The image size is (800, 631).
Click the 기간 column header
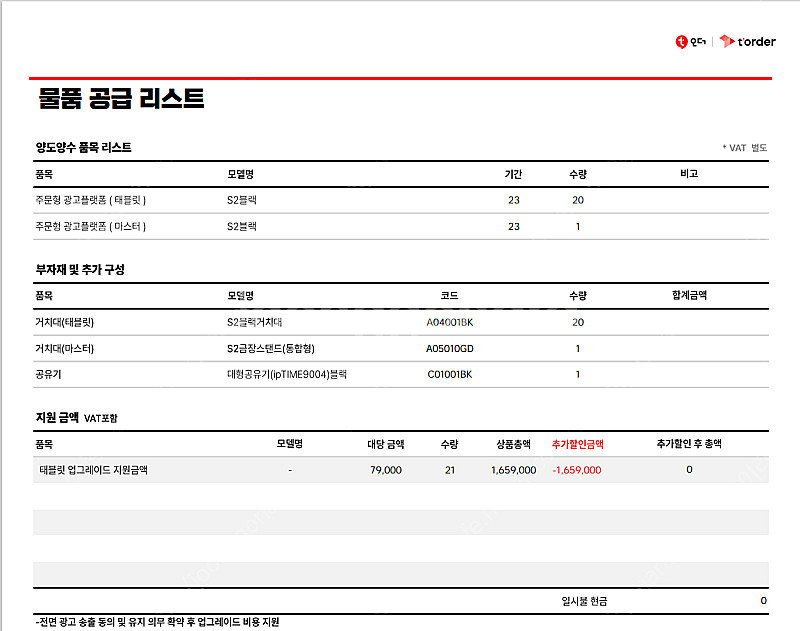tap(513, 174)
